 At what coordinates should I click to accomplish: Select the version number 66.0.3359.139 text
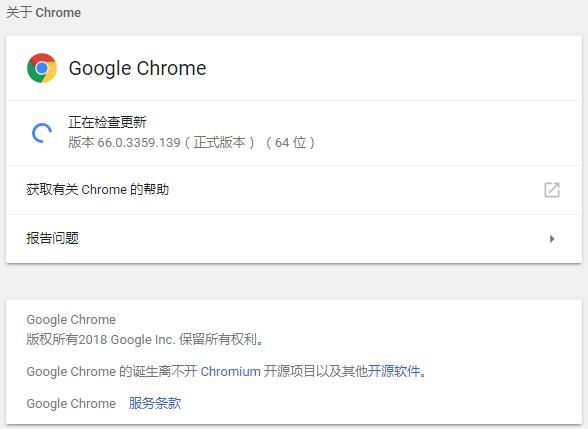point(139,143)
